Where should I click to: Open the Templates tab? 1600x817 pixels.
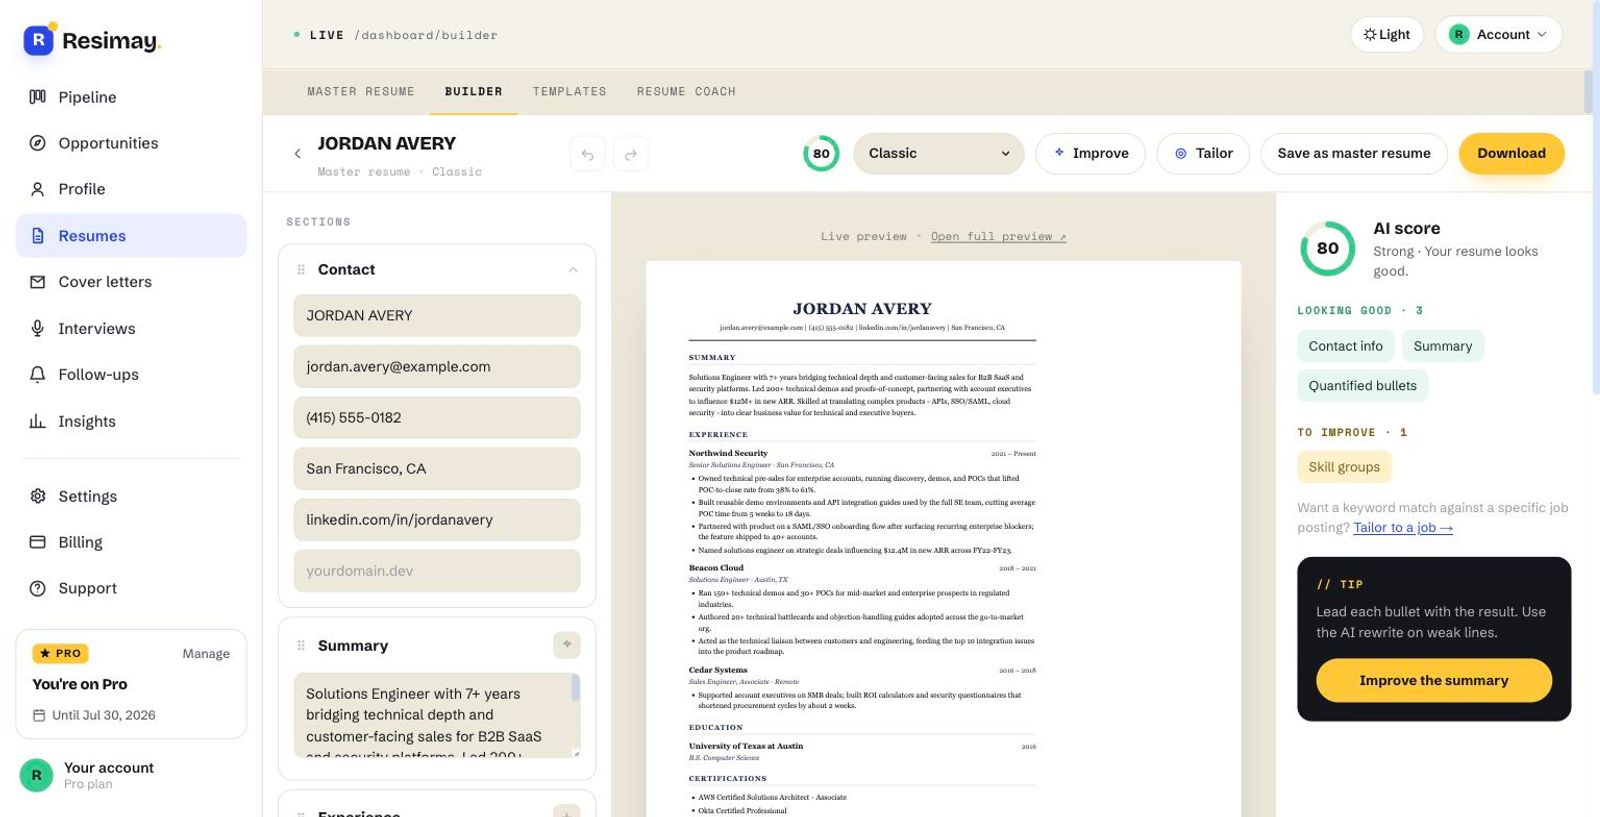coord(570,92)
